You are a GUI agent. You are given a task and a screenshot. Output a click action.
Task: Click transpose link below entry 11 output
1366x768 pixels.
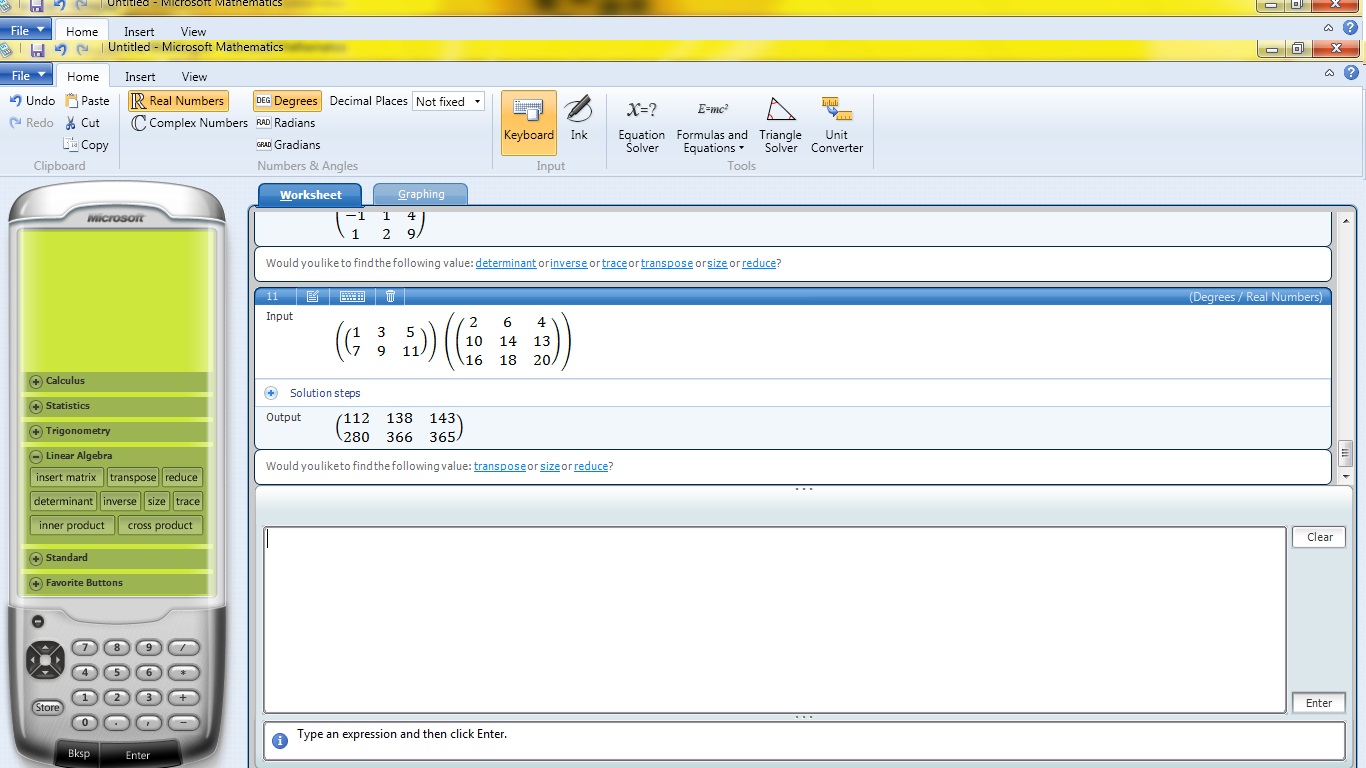500,467
